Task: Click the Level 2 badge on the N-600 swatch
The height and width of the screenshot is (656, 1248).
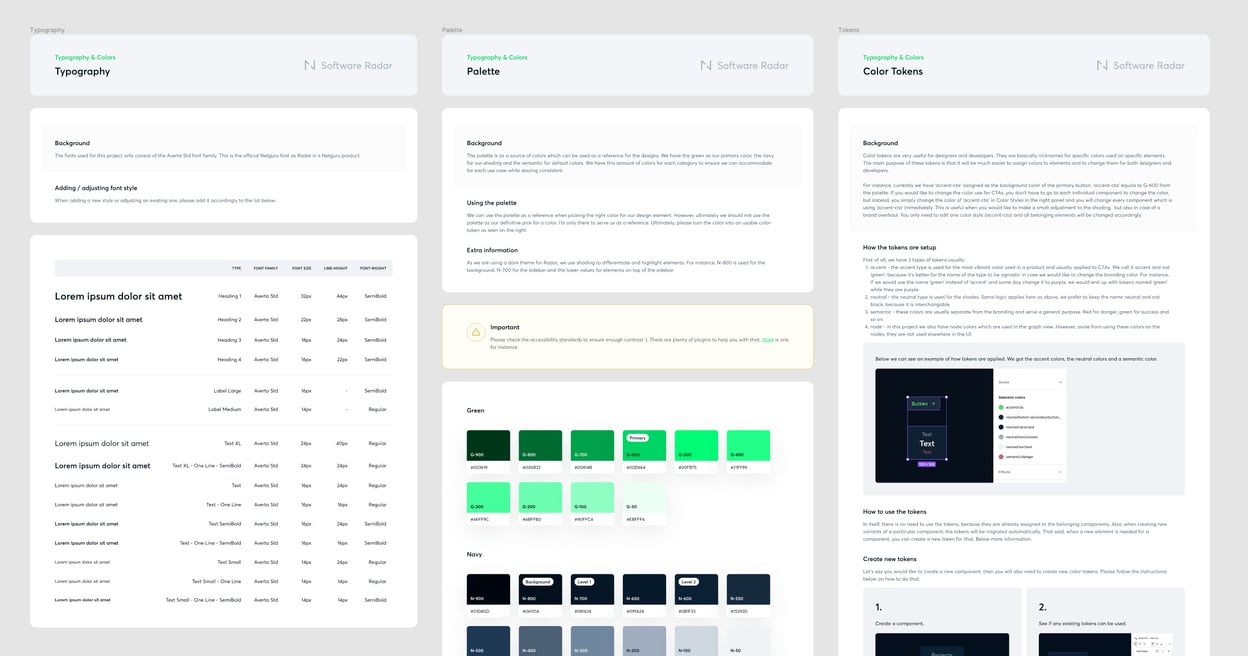Action: pyautogui.click(x=687, y=582)
